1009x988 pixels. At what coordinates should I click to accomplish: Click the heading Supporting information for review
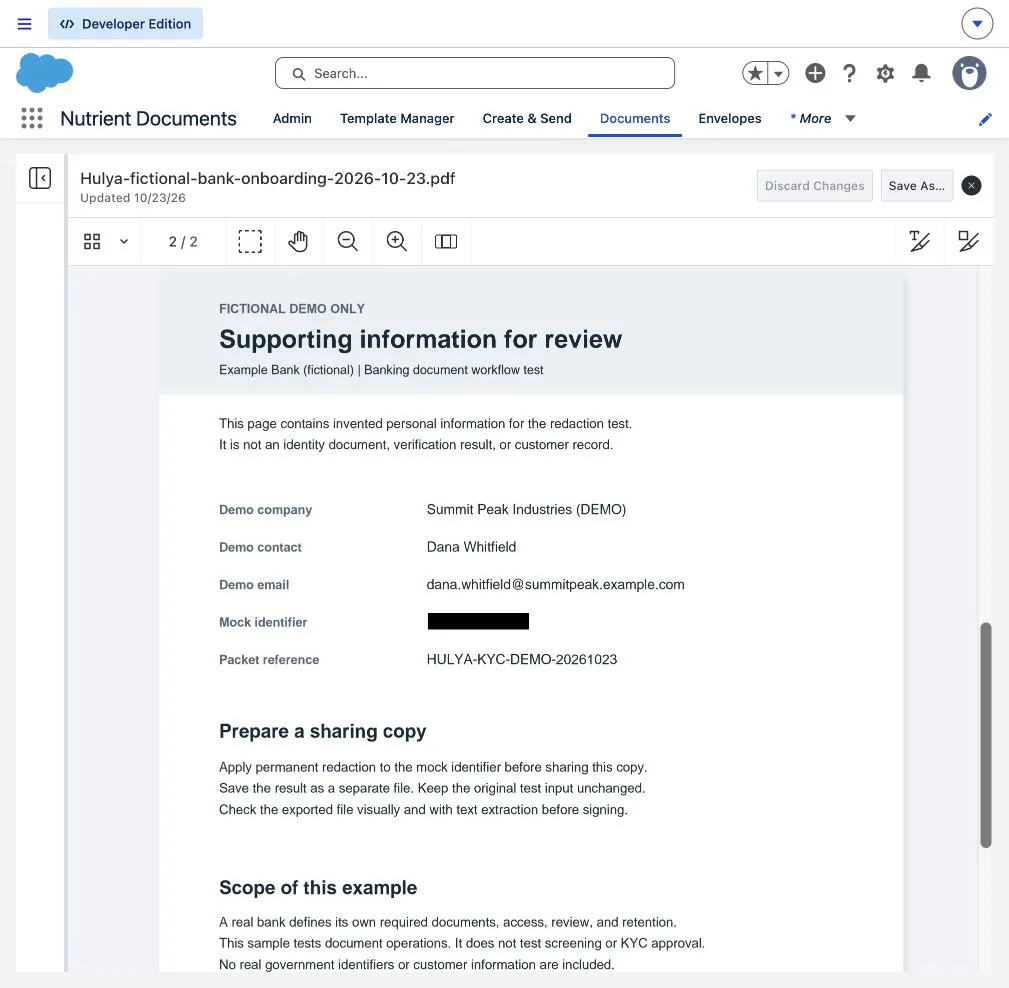(420, 339)
